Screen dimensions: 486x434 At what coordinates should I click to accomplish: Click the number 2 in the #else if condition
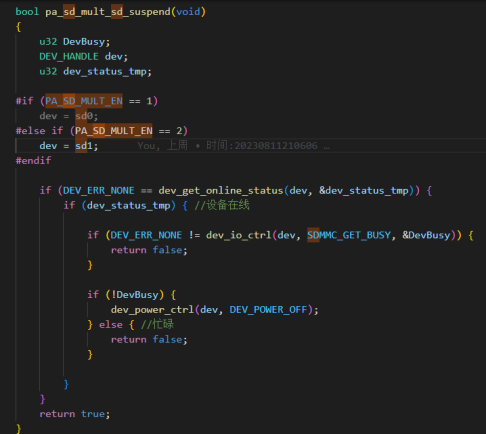tap(179, 131)
